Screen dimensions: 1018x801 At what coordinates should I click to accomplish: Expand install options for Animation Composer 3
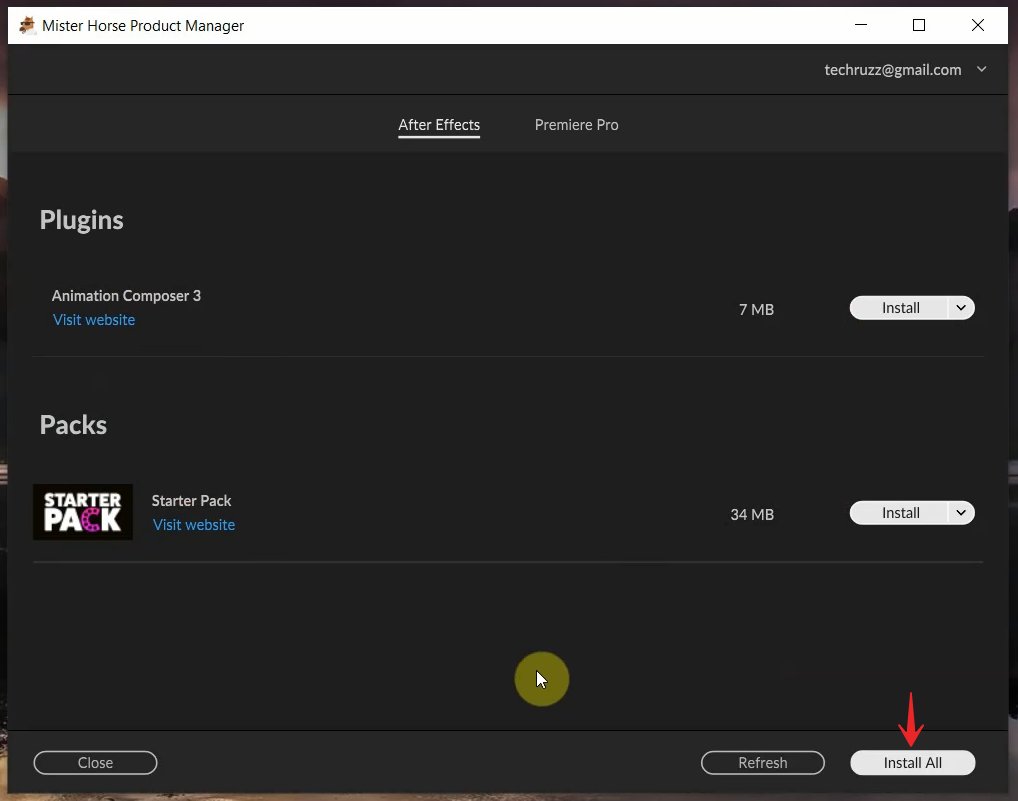pos(960,308)
